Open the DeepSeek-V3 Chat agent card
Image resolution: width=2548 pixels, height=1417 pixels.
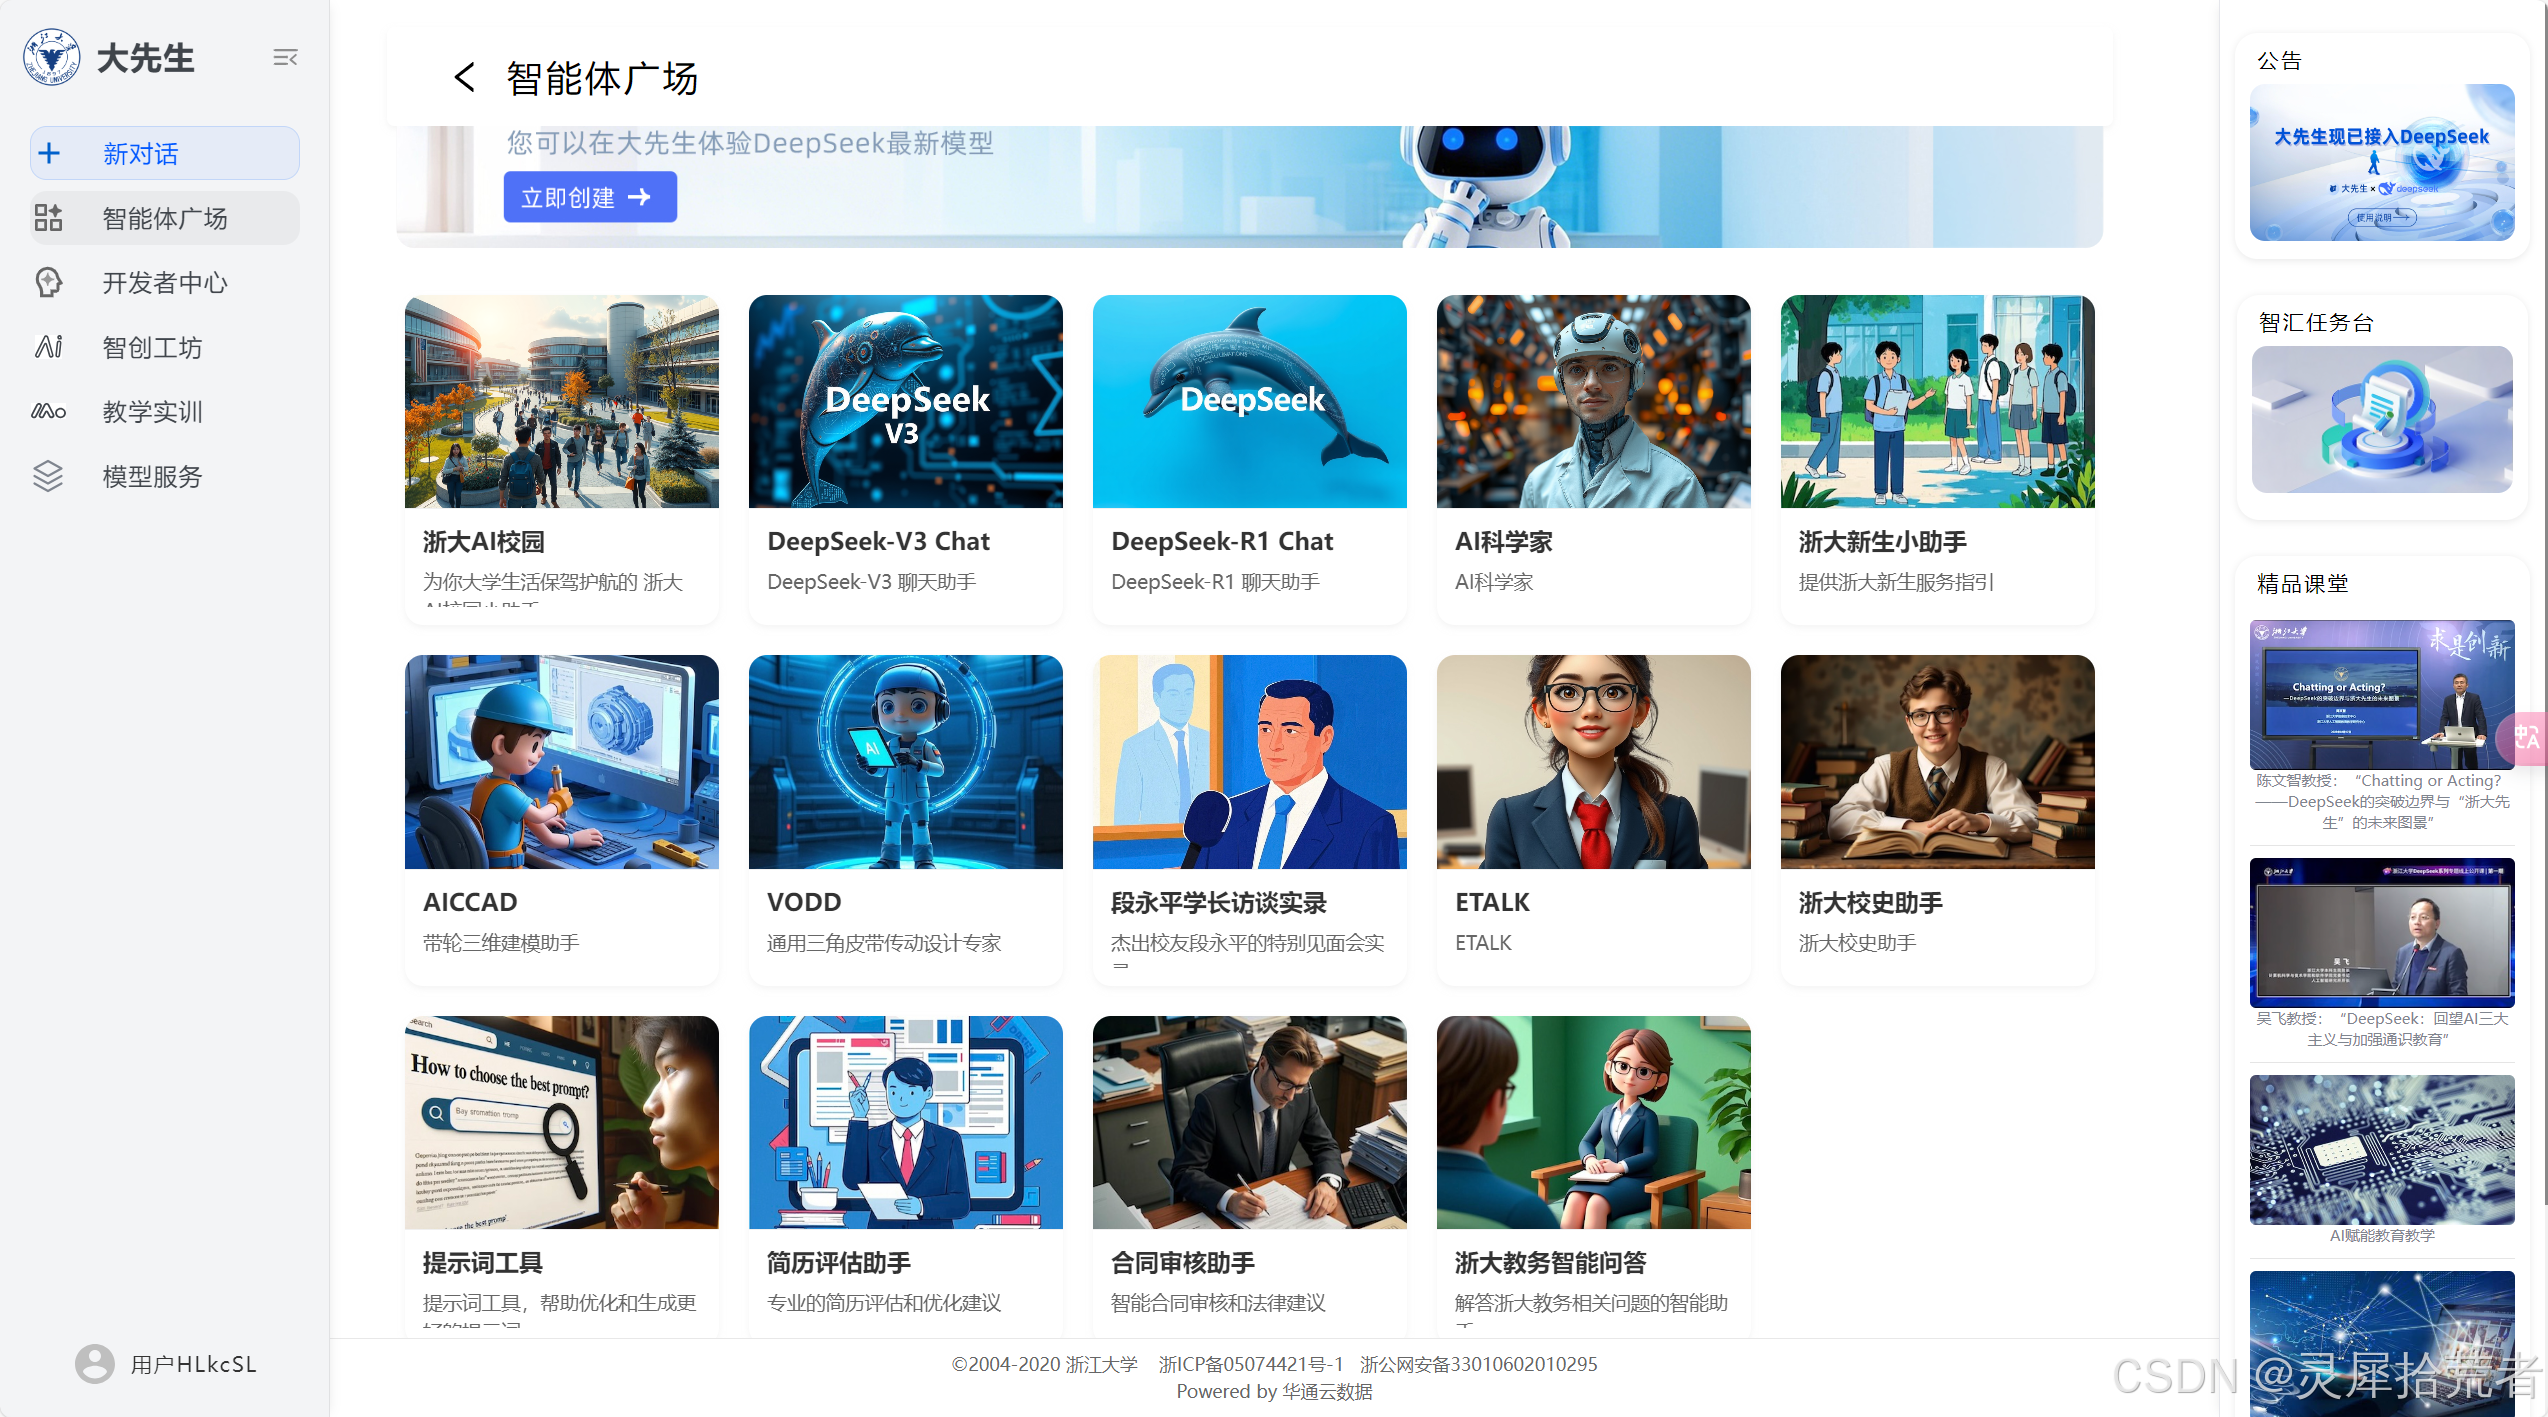tap(905, 458)
